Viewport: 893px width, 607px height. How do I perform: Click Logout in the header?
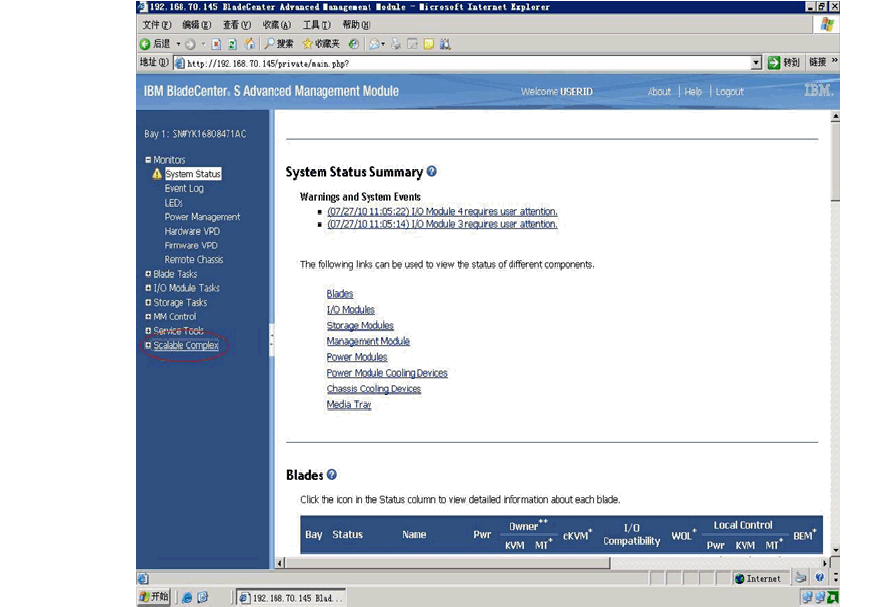click(729, 92)
